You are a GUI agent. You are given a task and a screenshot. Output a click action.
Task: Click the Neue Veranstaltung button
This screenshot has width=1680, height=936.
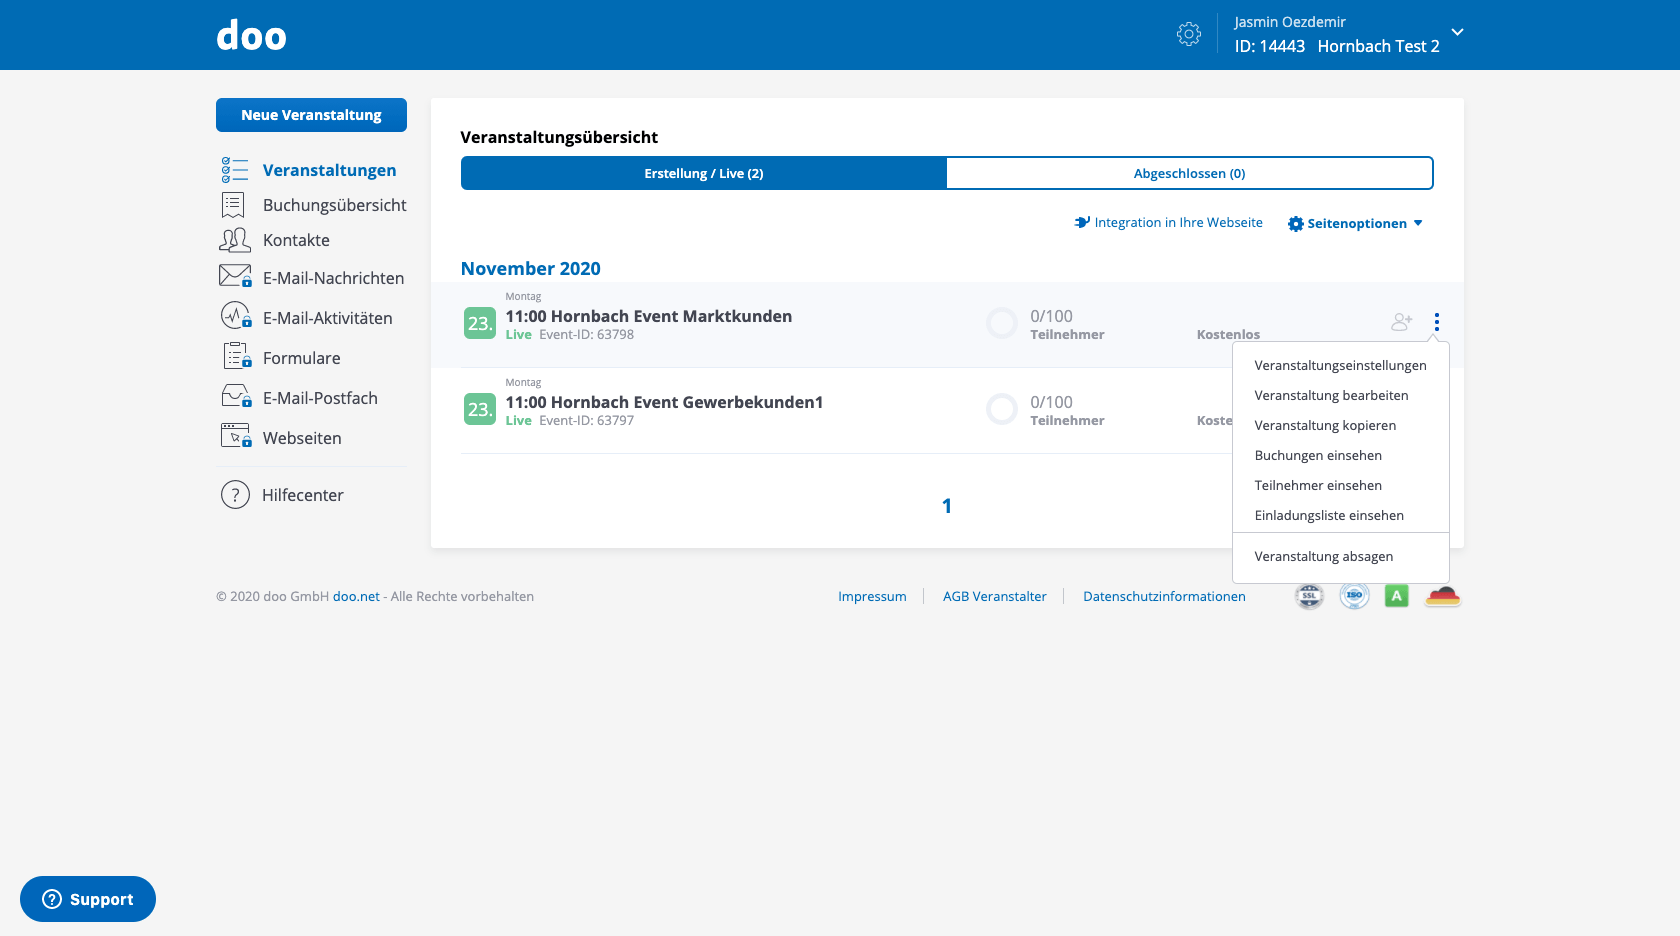pyautogui.click(x=311, y=115)
